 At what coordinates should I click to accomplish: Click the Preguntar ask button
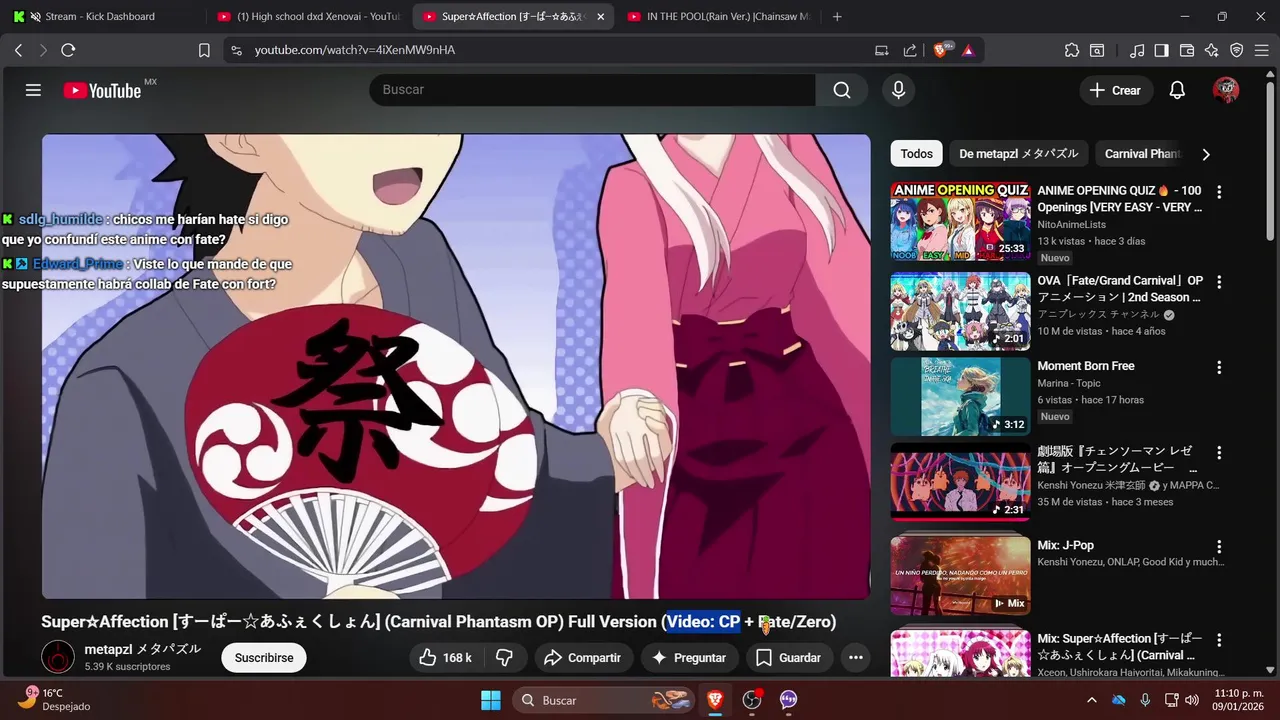[689, 657]
